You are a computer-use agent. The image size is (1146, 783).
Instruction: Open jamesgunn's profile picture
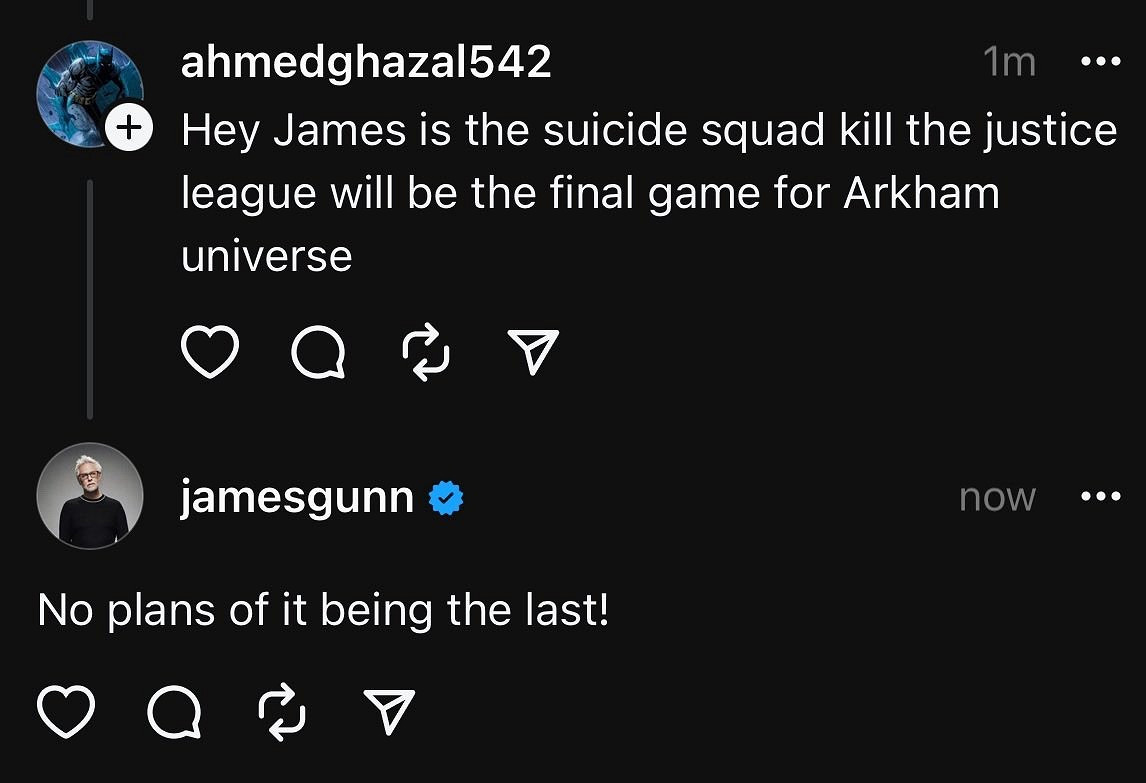coord(90,496)
